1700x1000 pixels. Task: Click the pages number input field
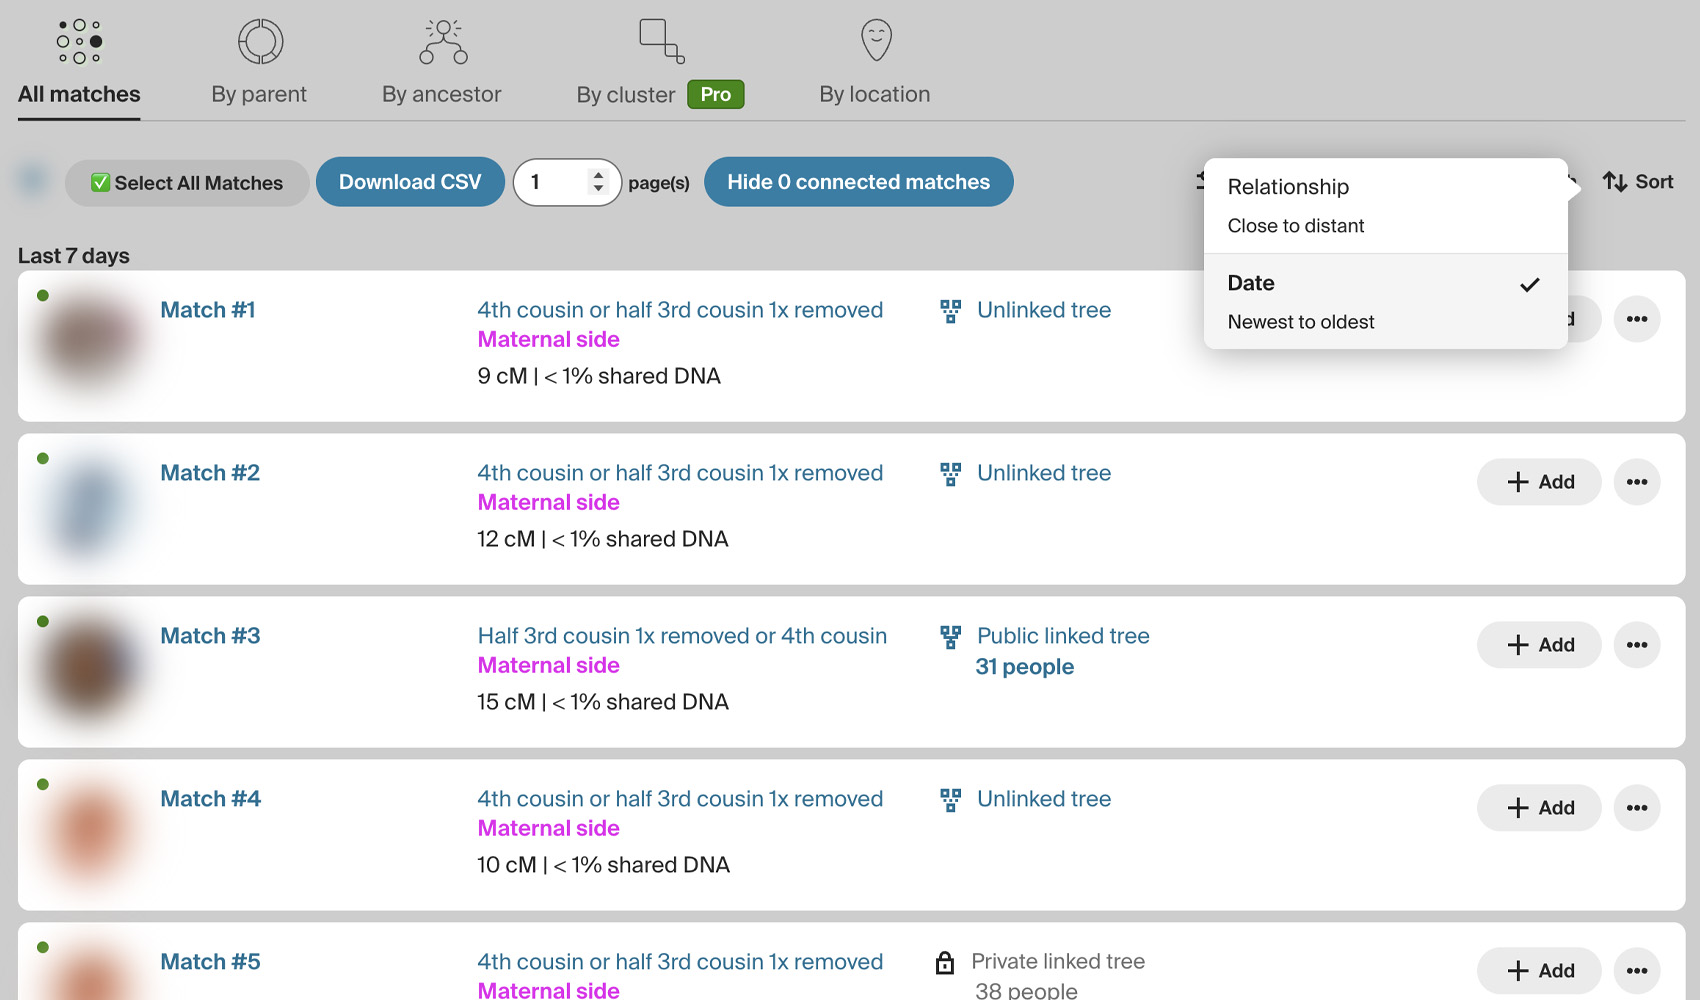pyautogui.click(x=555, y=183)
